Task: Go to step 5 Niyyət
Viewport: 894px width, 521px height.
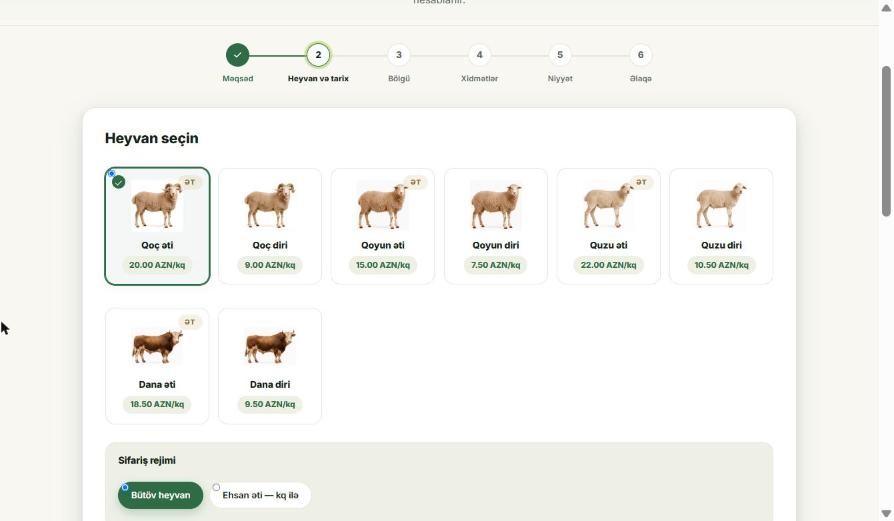Action: pyautogui.click(x=560, y=55)
